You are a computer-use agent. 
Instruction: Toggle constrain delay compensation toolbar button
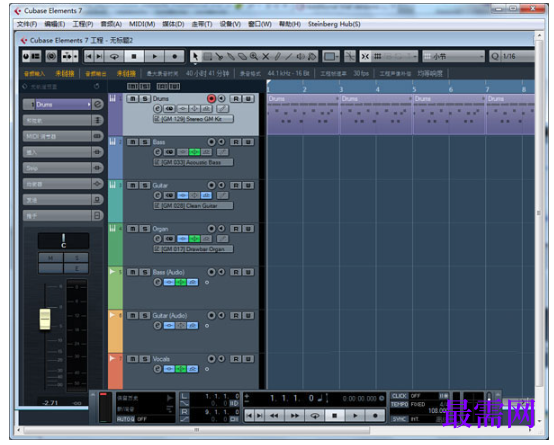pyautogui.click(x=52, y=57)
